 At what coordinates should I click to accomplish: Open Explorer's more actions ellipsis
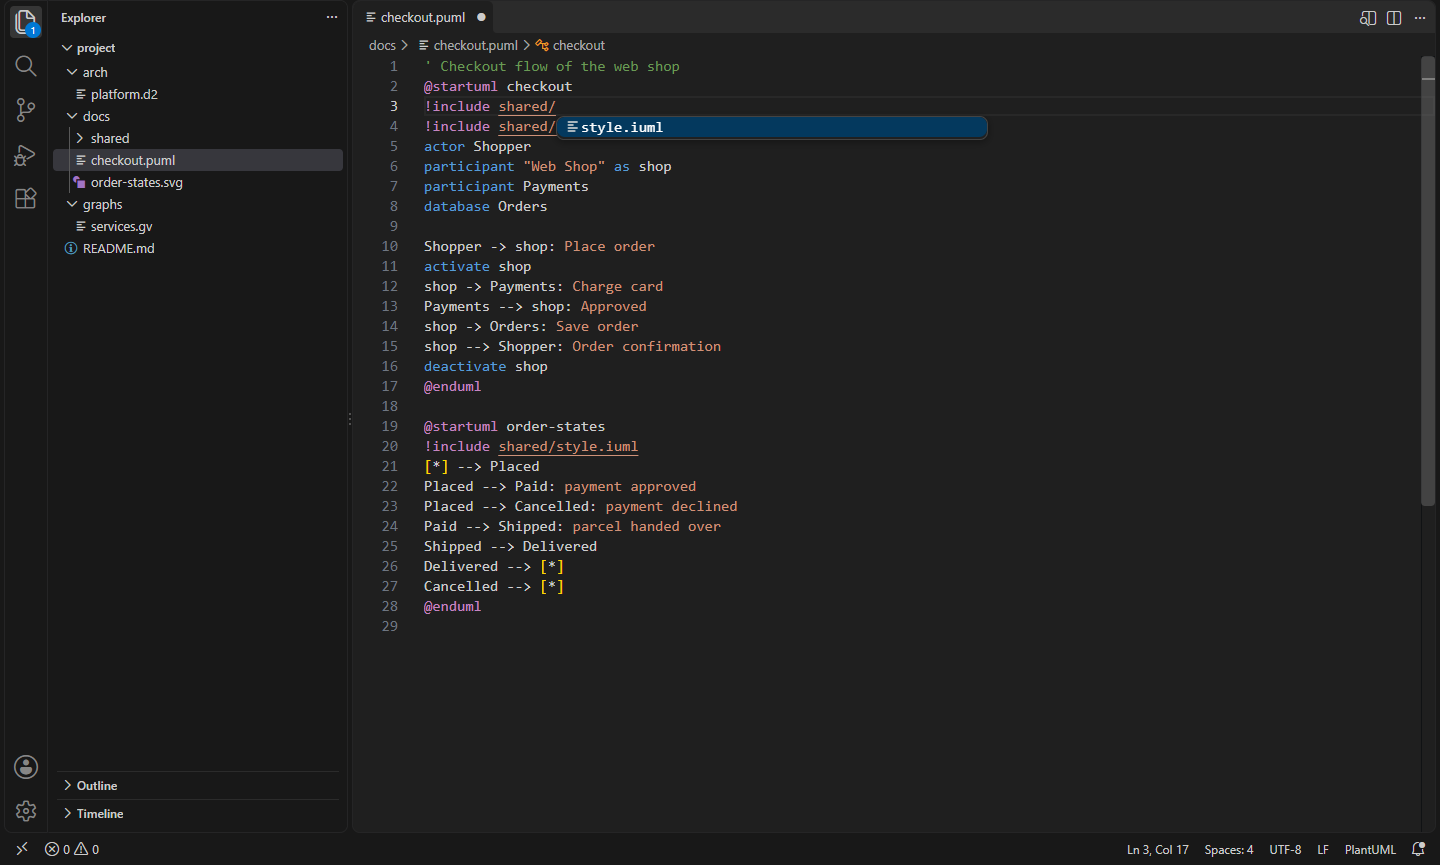tap(332, 17)
